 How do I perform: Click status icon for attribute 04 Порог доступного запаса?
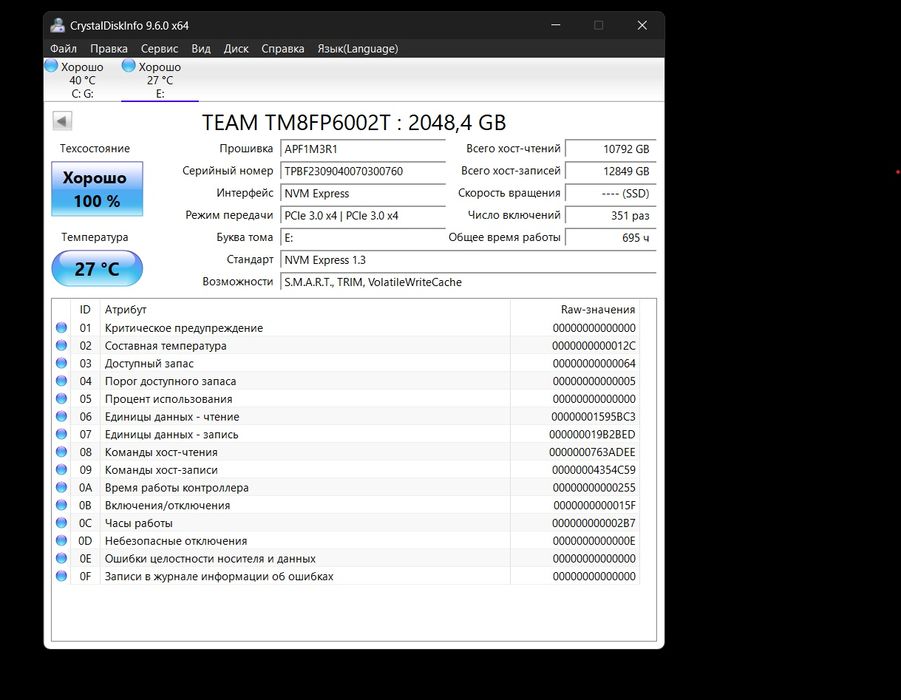pyautogui.click(x=61, y=381)
